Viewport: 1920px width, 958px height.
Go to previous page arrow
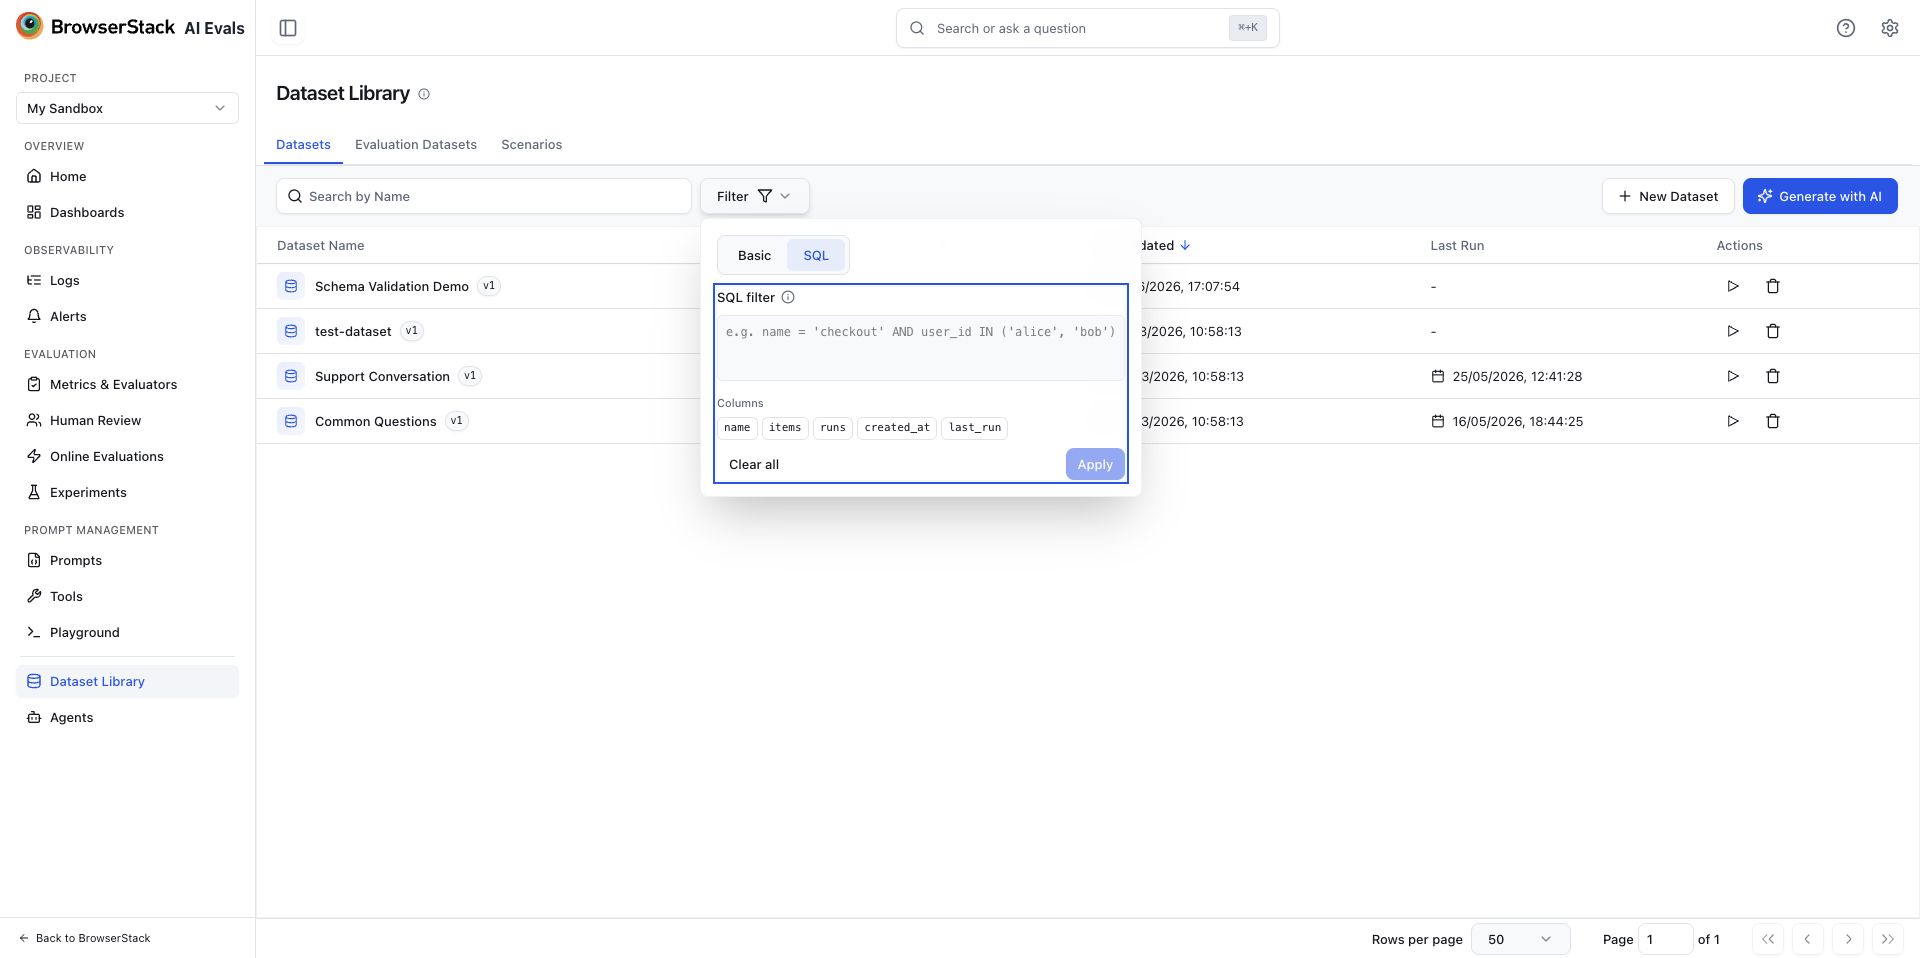point(1808,939)
